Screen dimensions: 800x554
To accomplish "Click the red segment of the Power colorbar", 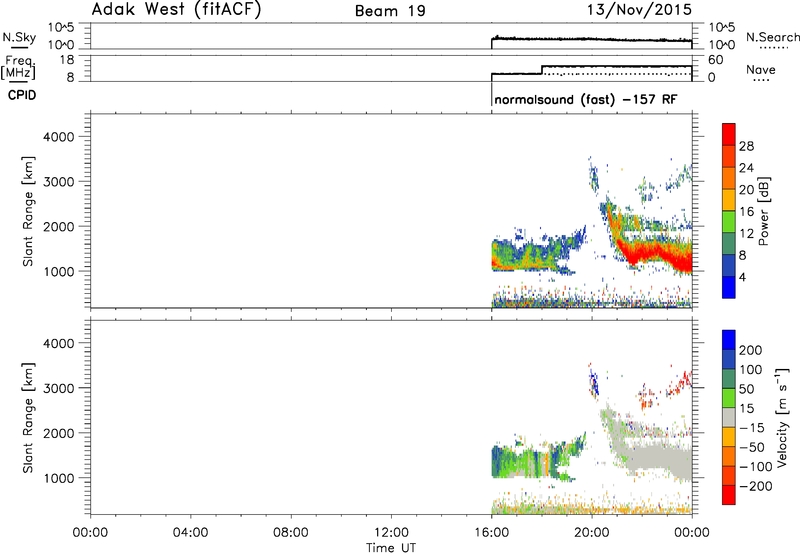I will pos(729,134).
